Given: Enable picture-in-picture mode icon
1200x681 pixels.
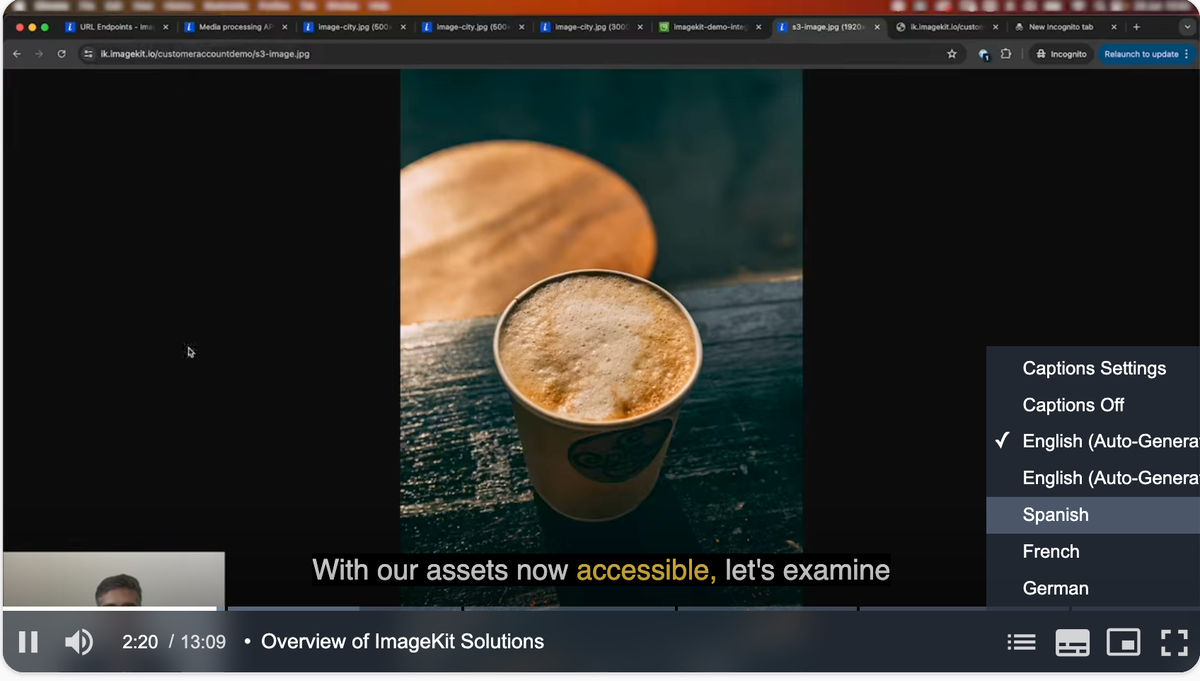Looking at the screenshot, I should [x=1123, y=642].
